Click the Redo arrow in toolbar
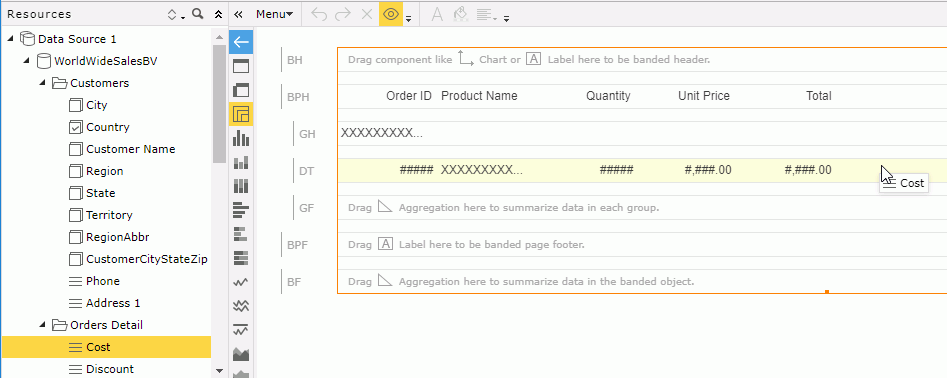Viewport: 947px width, 378px height. pos(342,14)
